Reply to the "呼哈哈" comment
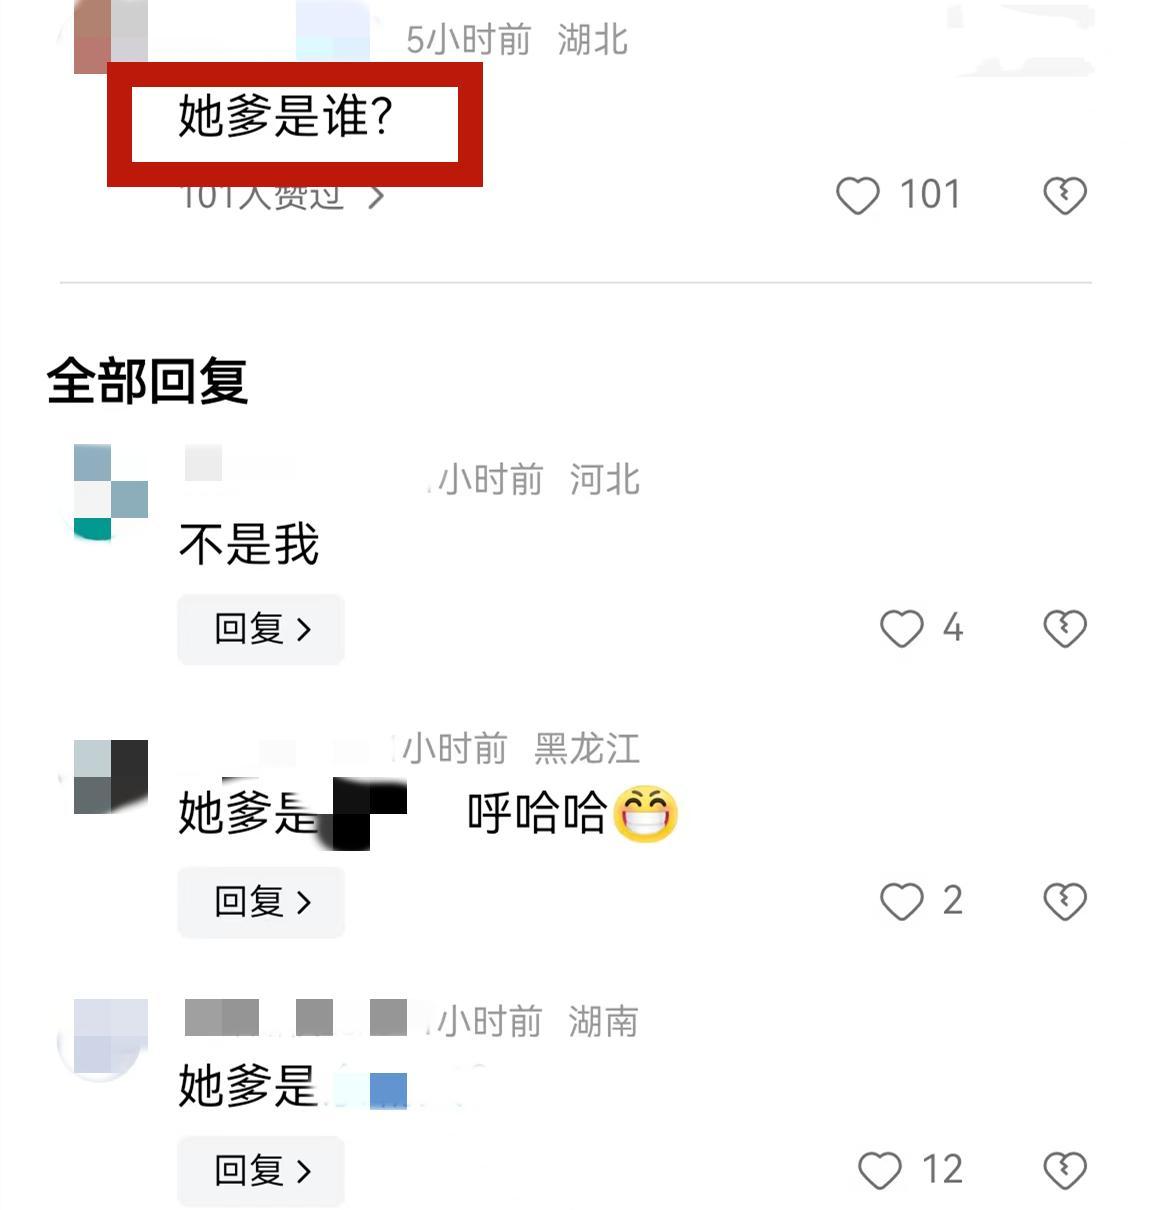Viewport: 1149px width, 1210px height. click(x=261, y=901)
